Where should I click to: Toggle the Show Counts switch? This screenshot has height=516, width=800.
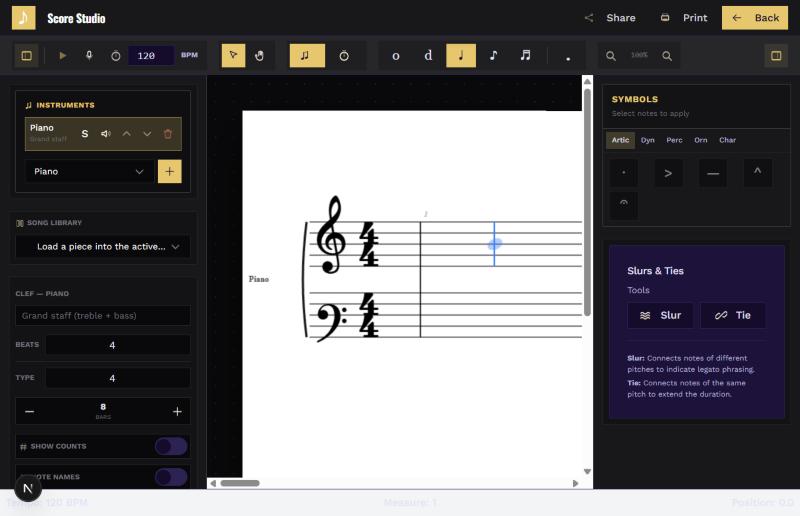point(171,446)
